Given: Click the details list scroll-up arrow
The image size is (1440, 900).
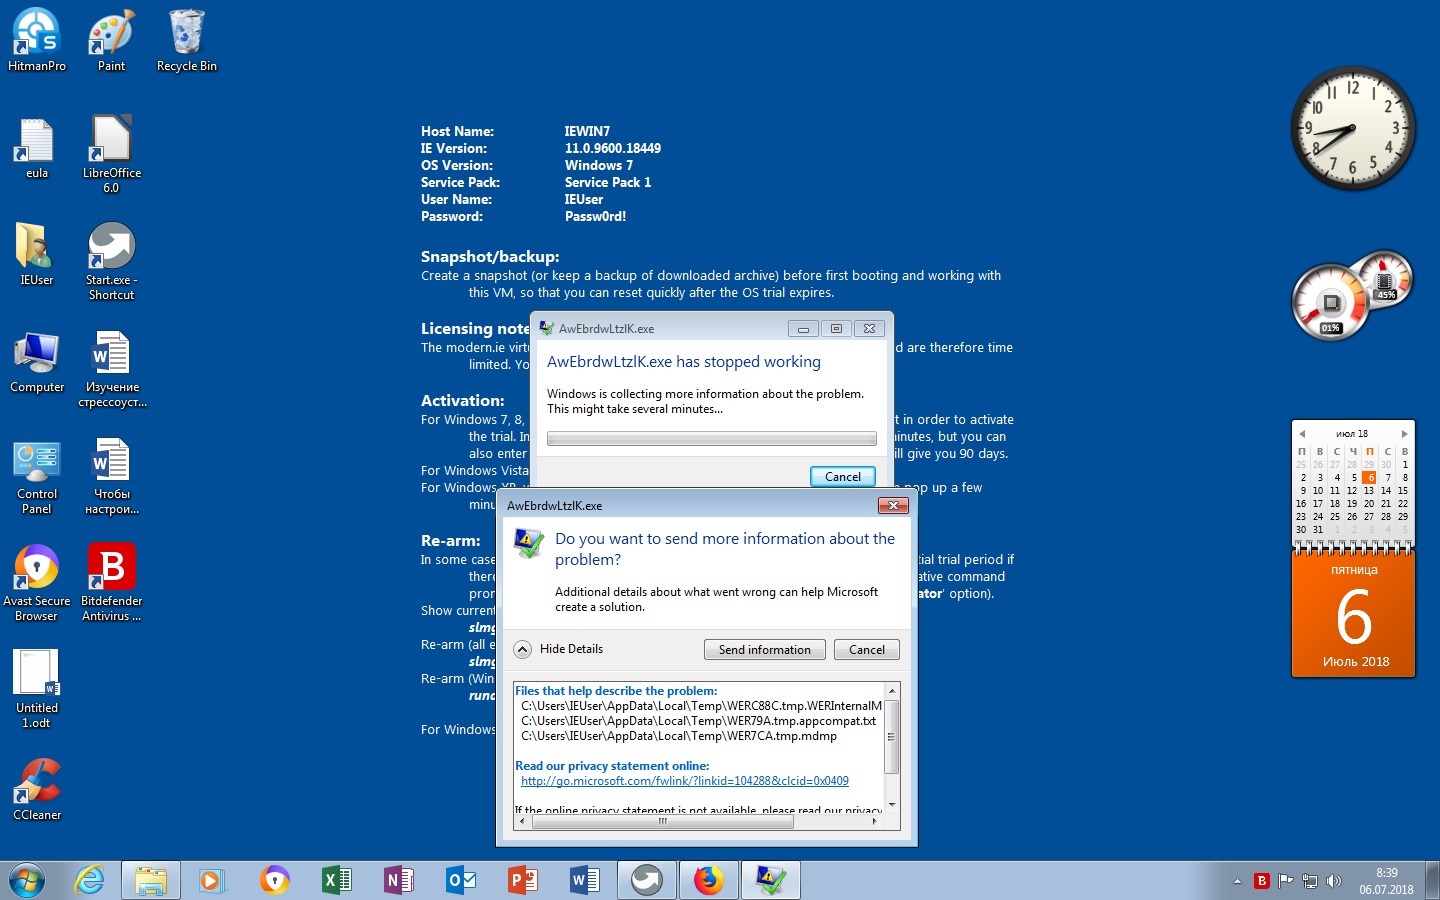Looking at the screenshot, I should 892,691.
